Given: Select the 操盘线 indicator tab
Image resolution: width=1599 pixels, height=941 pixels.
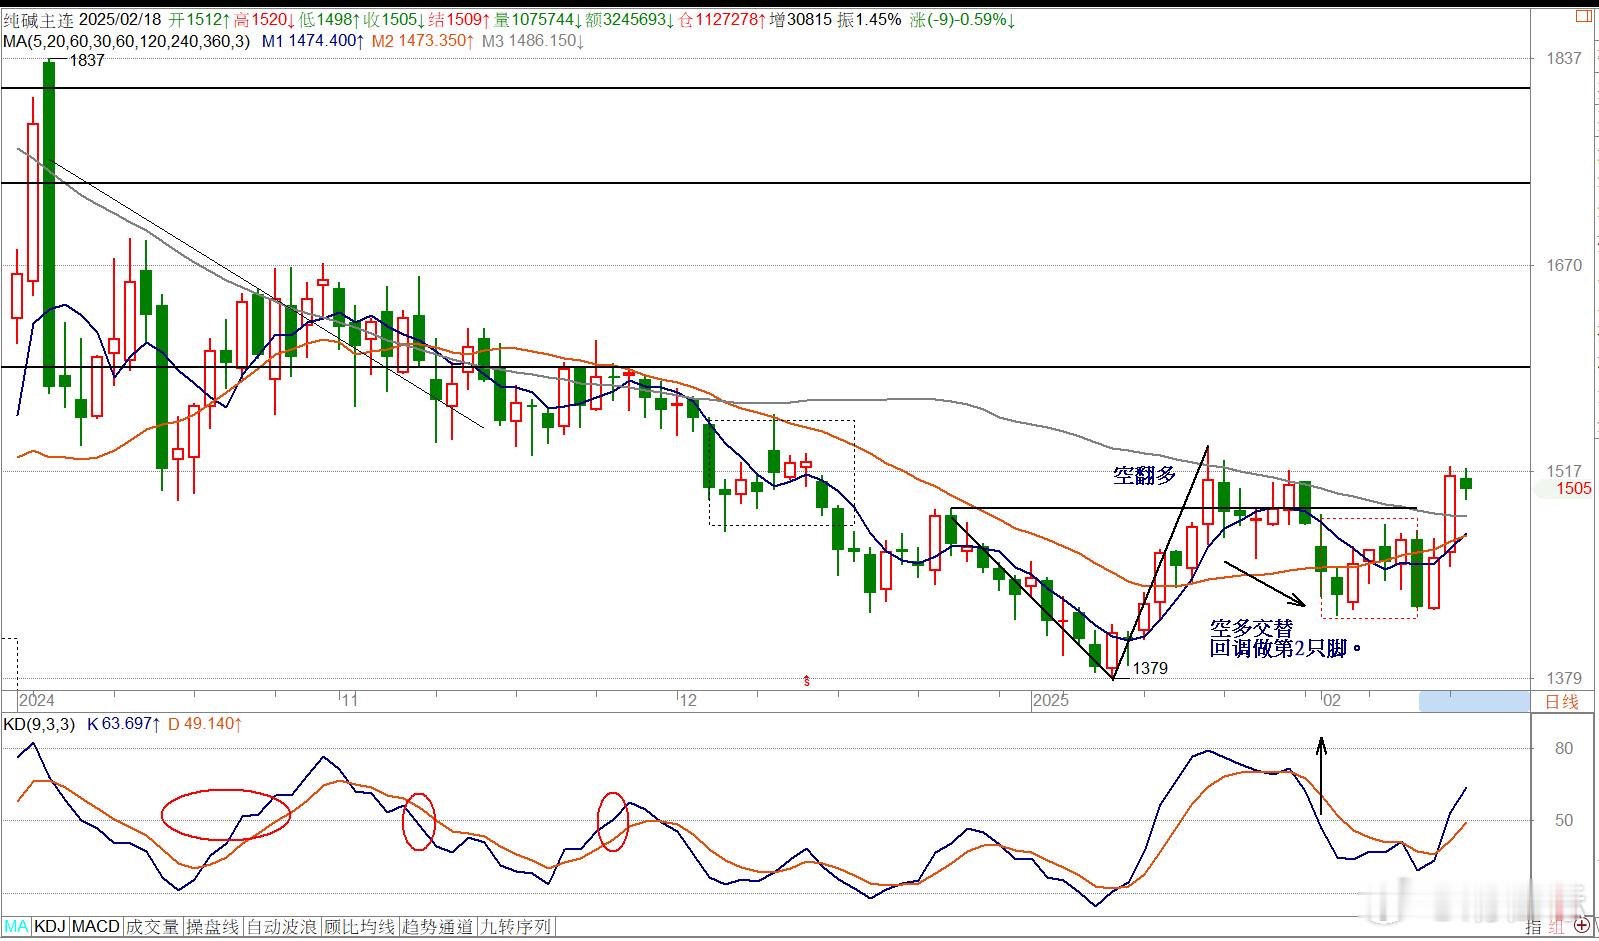Looking at the screenshot, I should click(x=213, y=927).
